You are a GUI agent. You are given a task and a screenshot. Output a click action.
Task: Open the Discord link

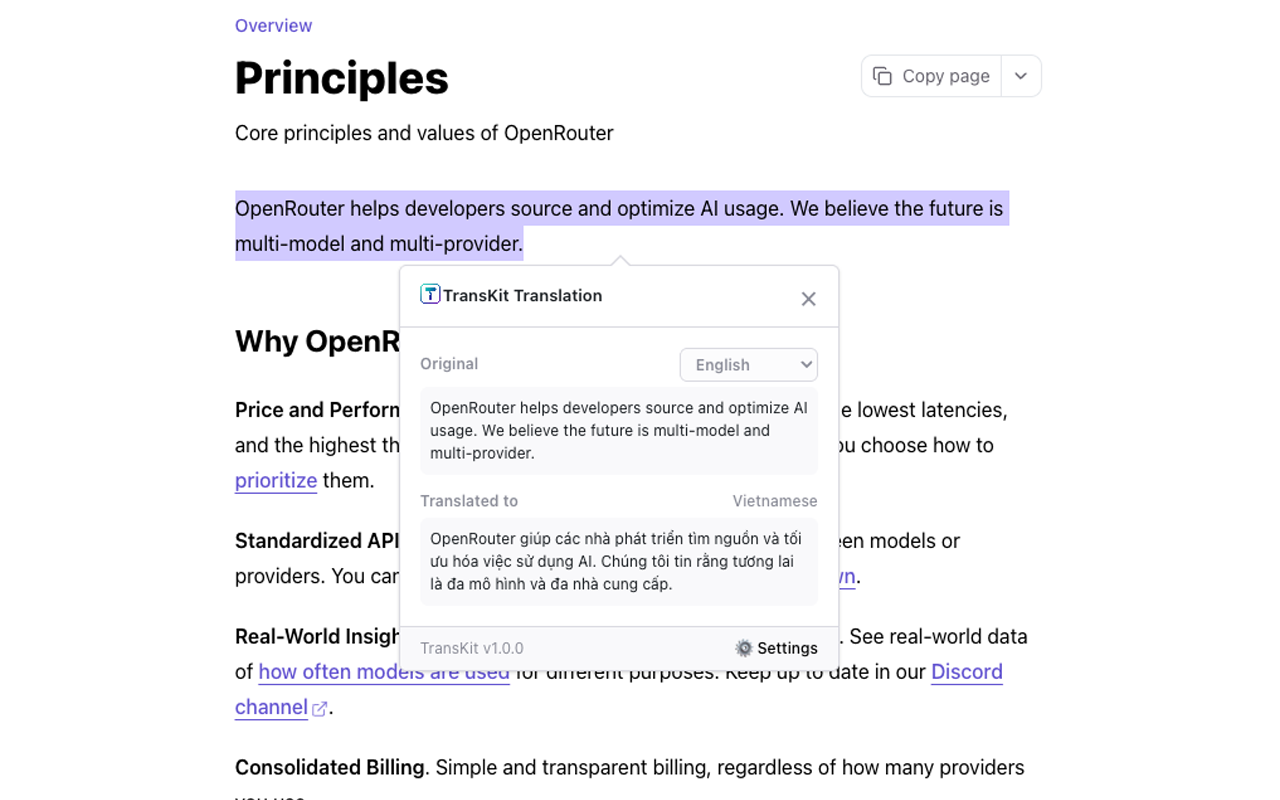coord(966,672)
